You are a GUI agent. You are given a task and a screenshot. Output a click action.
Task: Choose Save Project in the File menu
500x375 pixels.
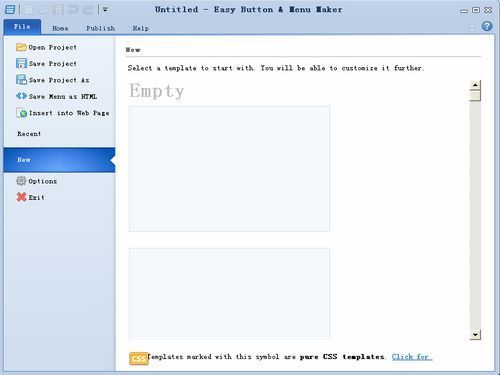point(46,63)
